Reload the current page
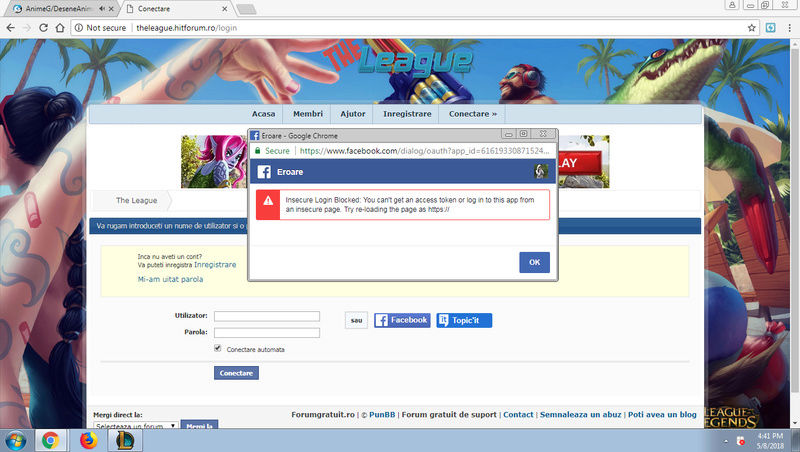800x452 pixels. 43,28
